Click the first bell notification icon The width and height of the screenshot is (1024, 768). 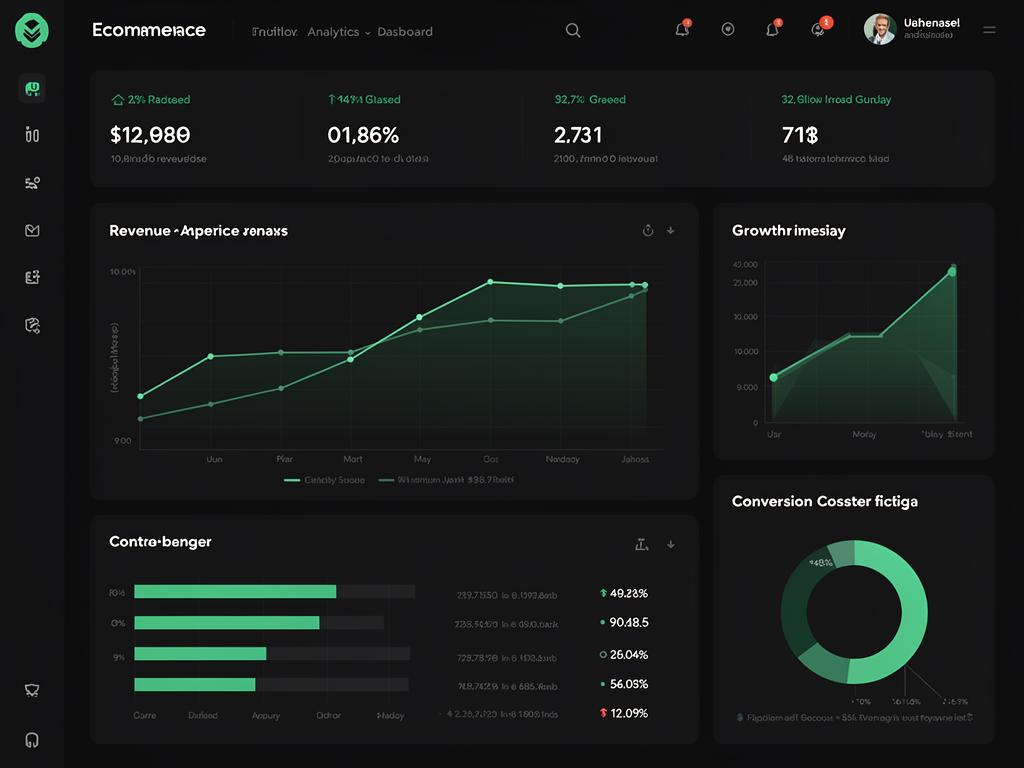pos(682,29)
